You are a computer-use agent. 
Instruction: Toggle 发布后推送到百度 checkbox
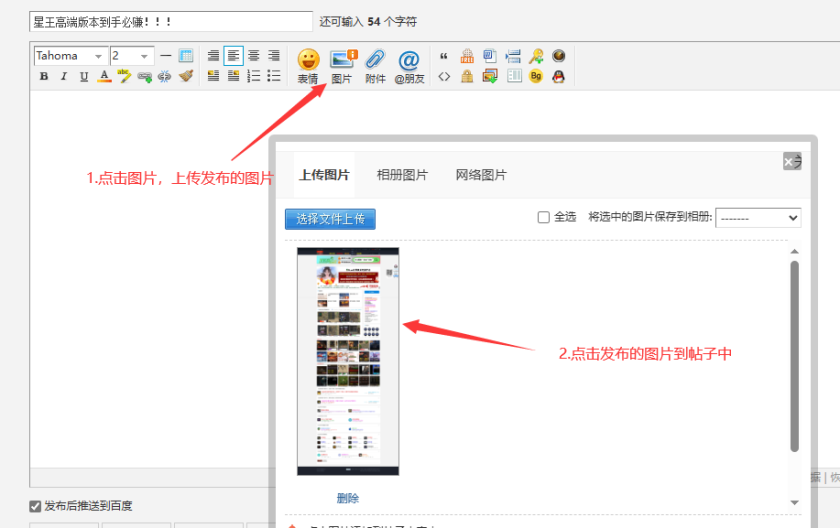pos(36,506)
